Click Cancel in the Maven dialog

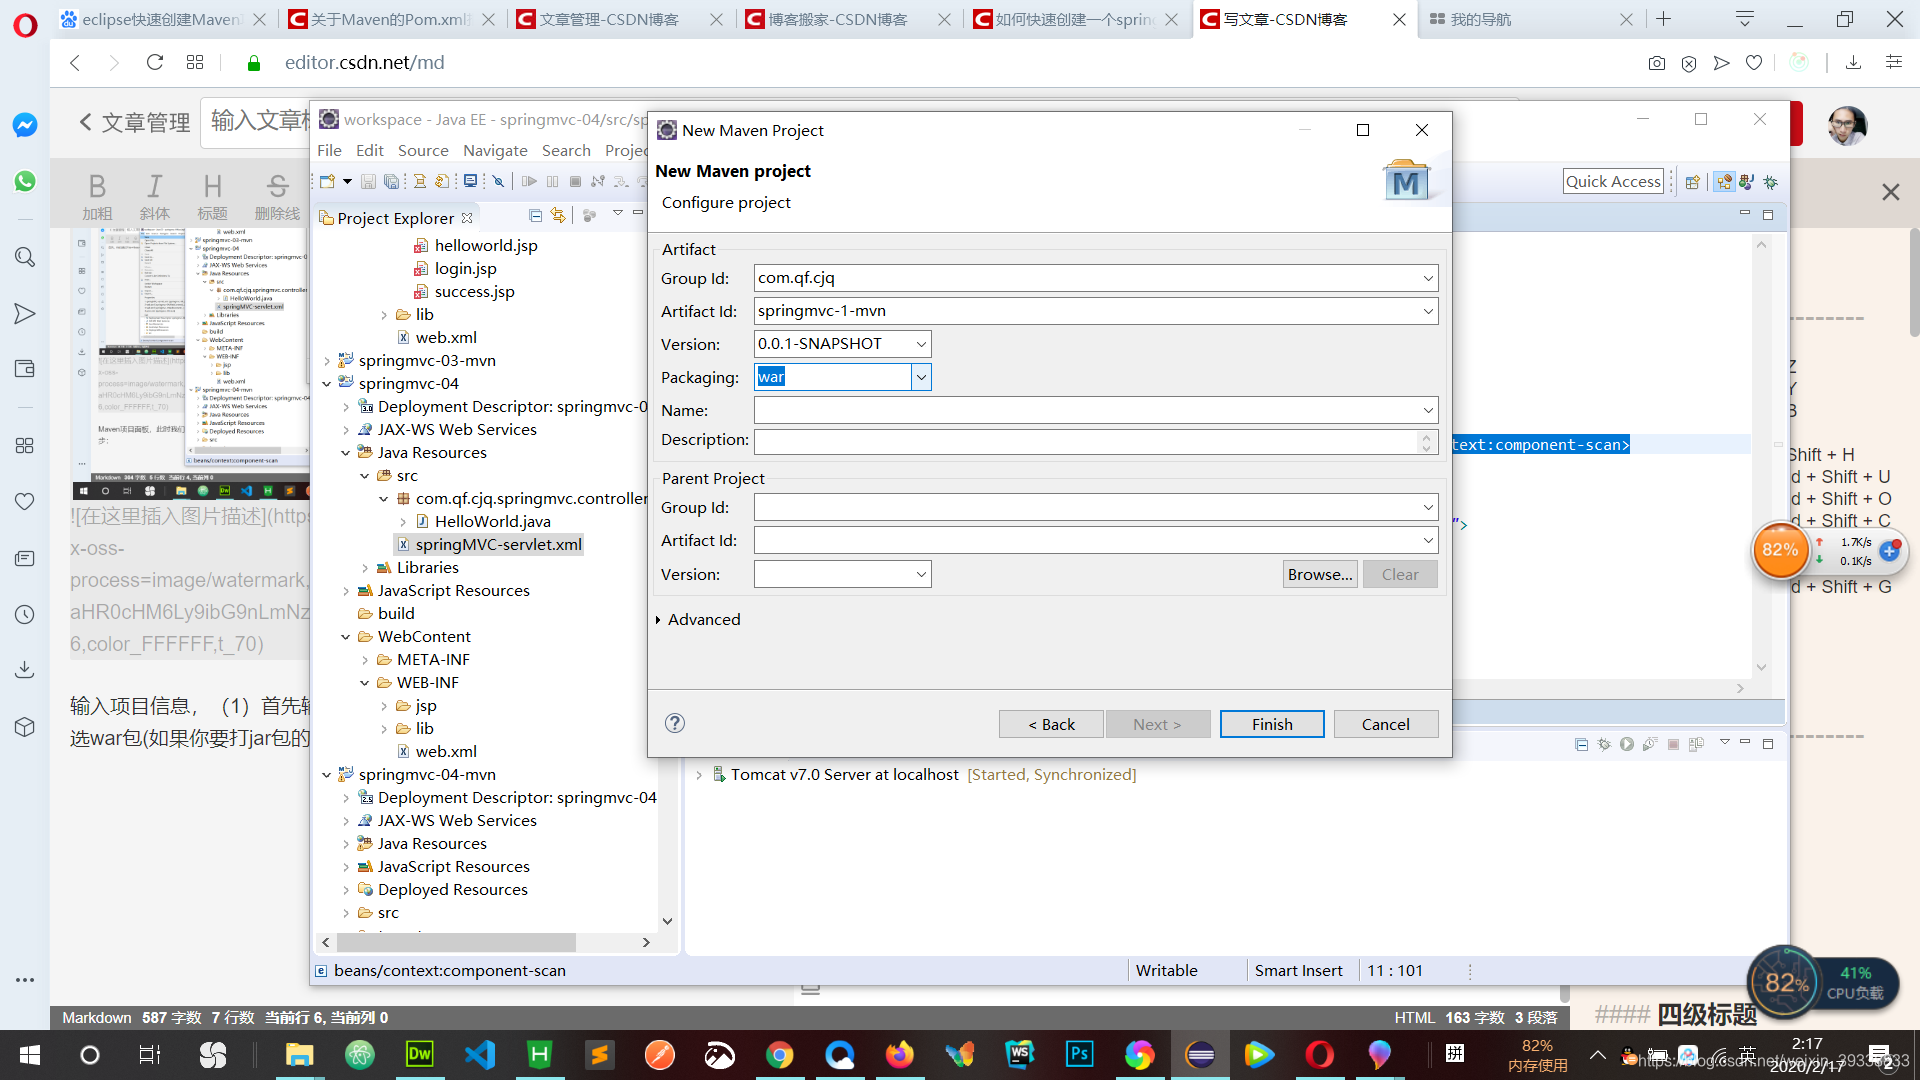[1386, 724]
